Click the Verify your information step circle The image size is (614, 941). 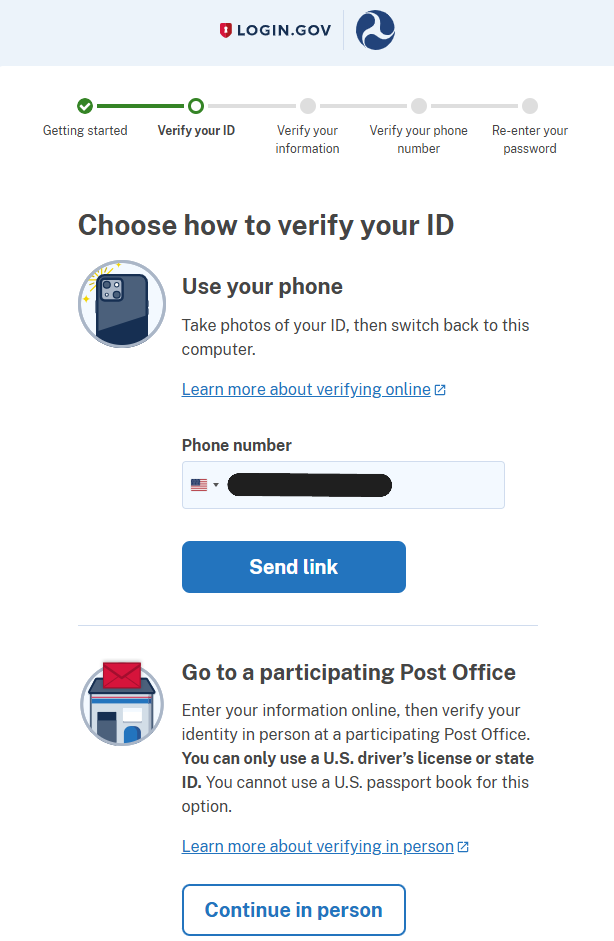coord(307,105)
